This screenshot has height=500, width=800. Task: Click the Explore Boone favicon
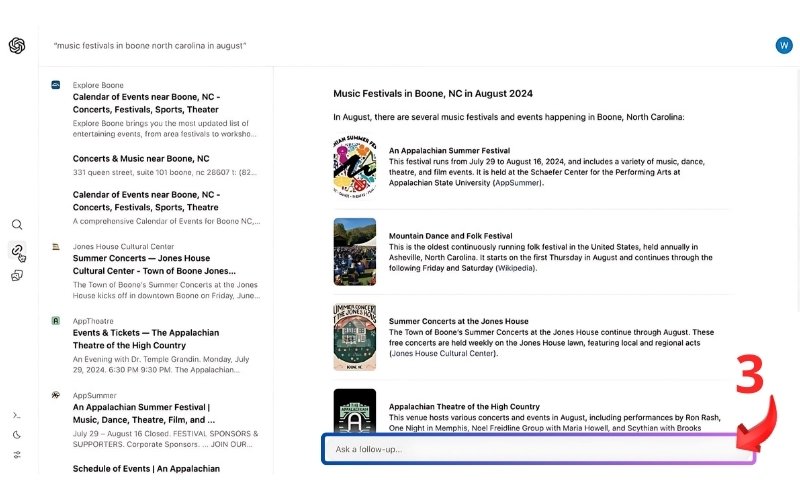pyautogui.click(x=56, y=85)
